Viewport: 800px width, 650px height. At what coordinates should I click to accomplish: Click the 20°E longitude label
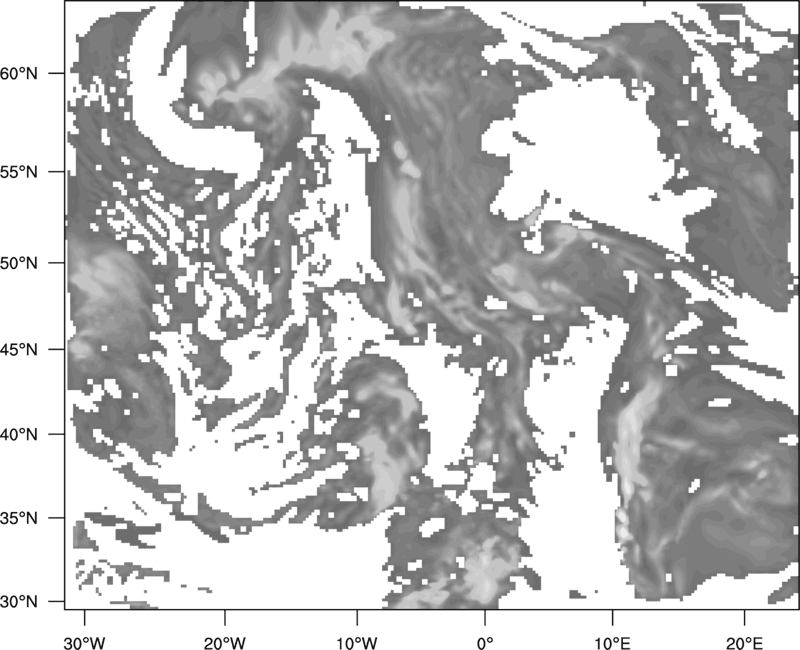point(744,643)
